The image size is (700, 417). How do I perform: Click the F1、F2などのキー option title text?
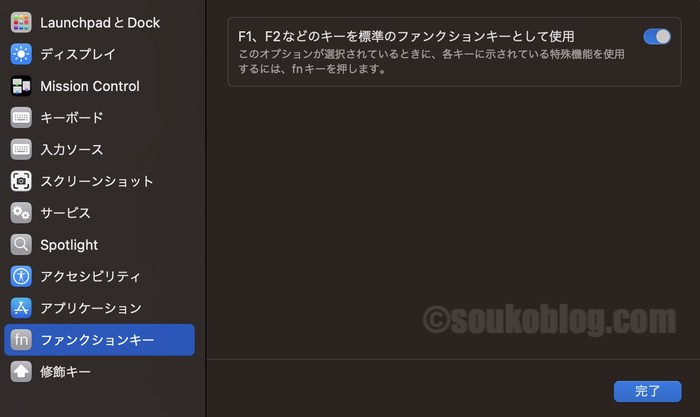[406, 36]
